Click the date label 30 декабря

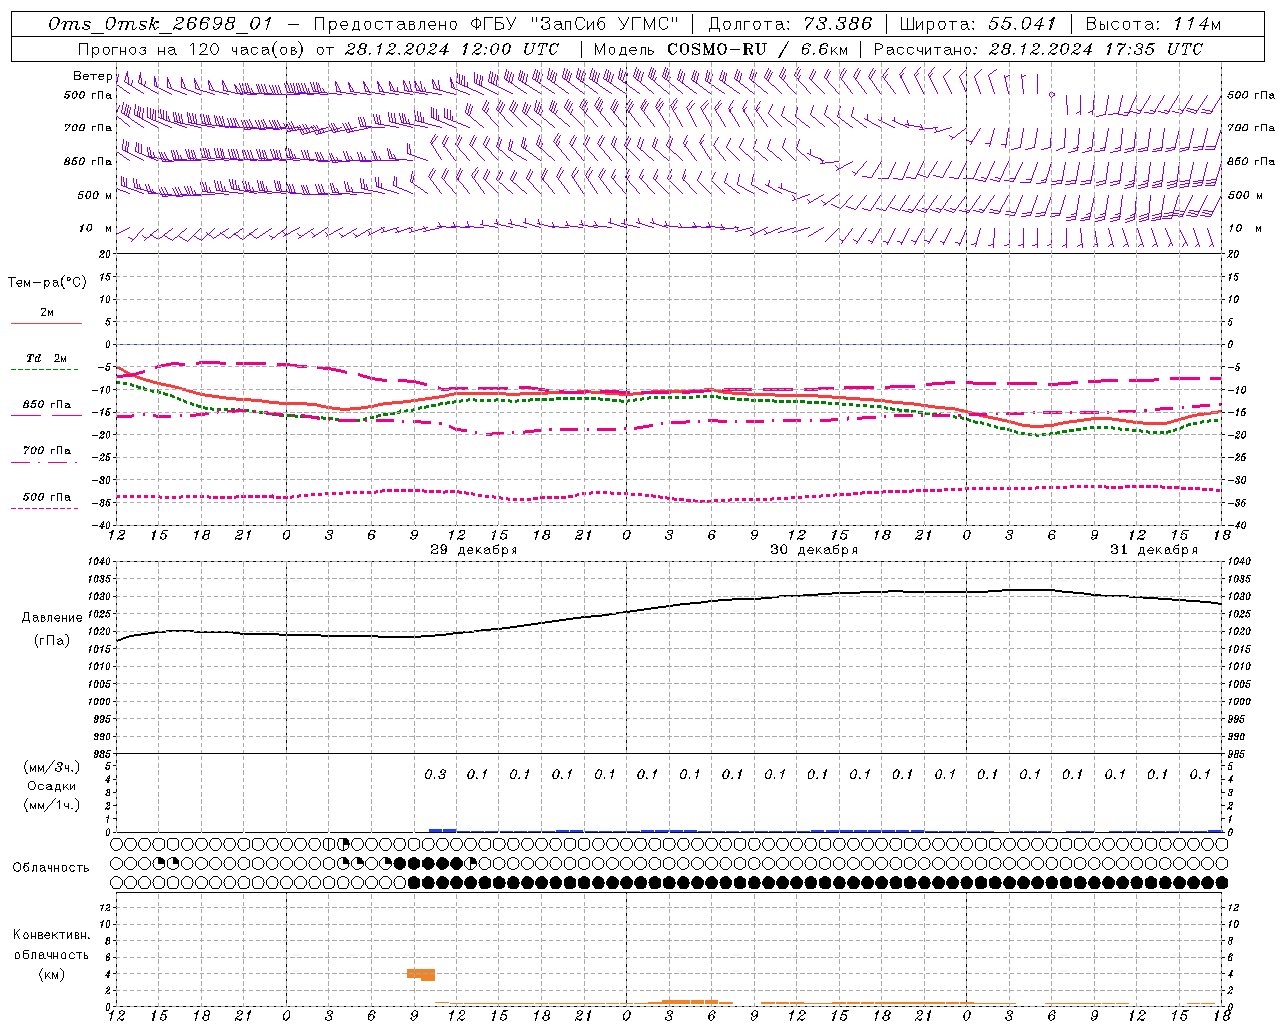click(x=814, y=550)
